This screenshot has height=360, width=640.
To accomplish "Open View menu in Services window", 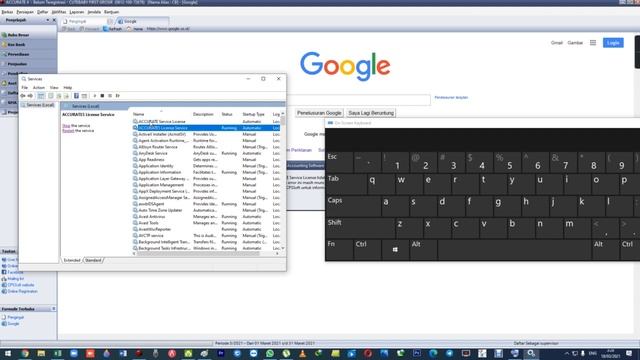I will click(54, 87).
